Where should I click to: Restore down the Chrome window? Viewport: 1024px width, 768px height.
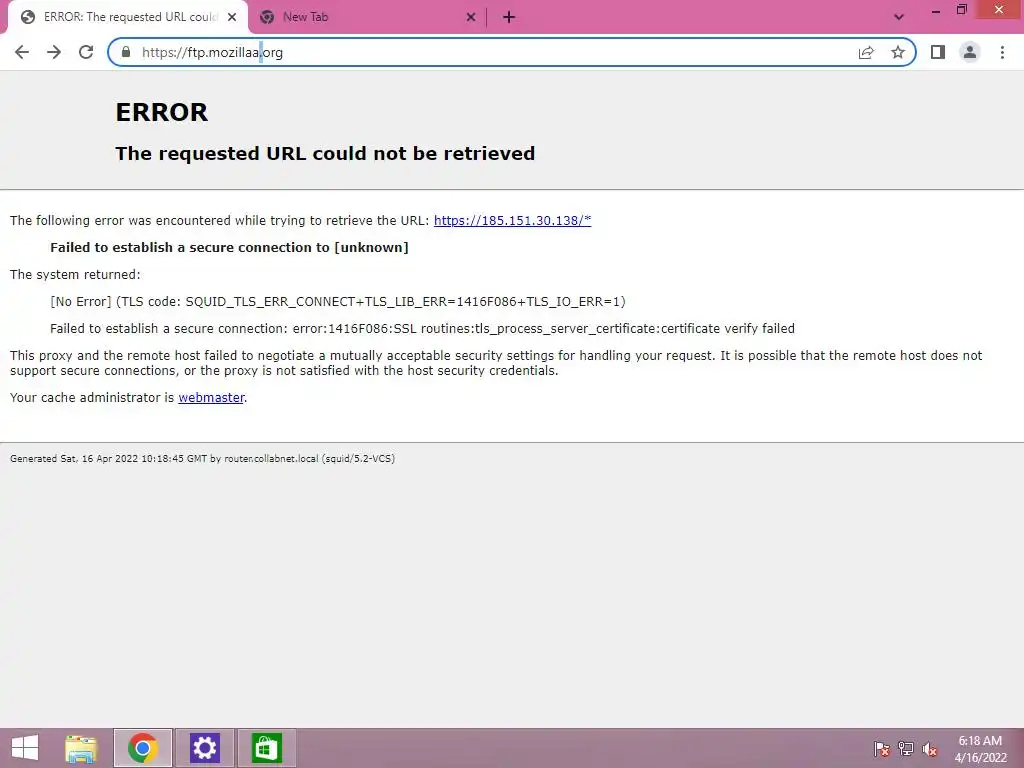(961, 10)
